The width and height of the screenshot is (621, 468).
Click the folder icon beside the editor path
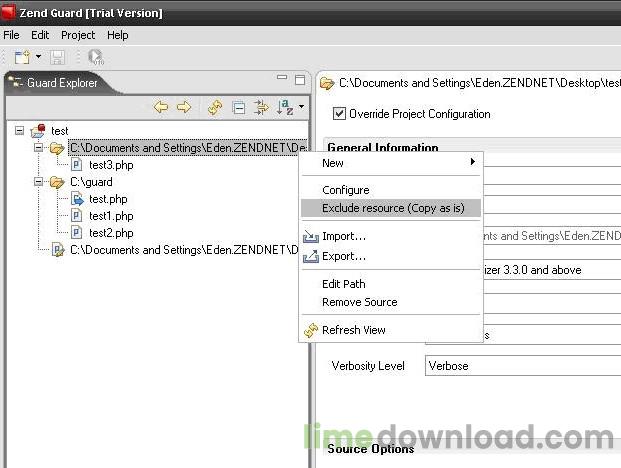(x=327, y=83)
